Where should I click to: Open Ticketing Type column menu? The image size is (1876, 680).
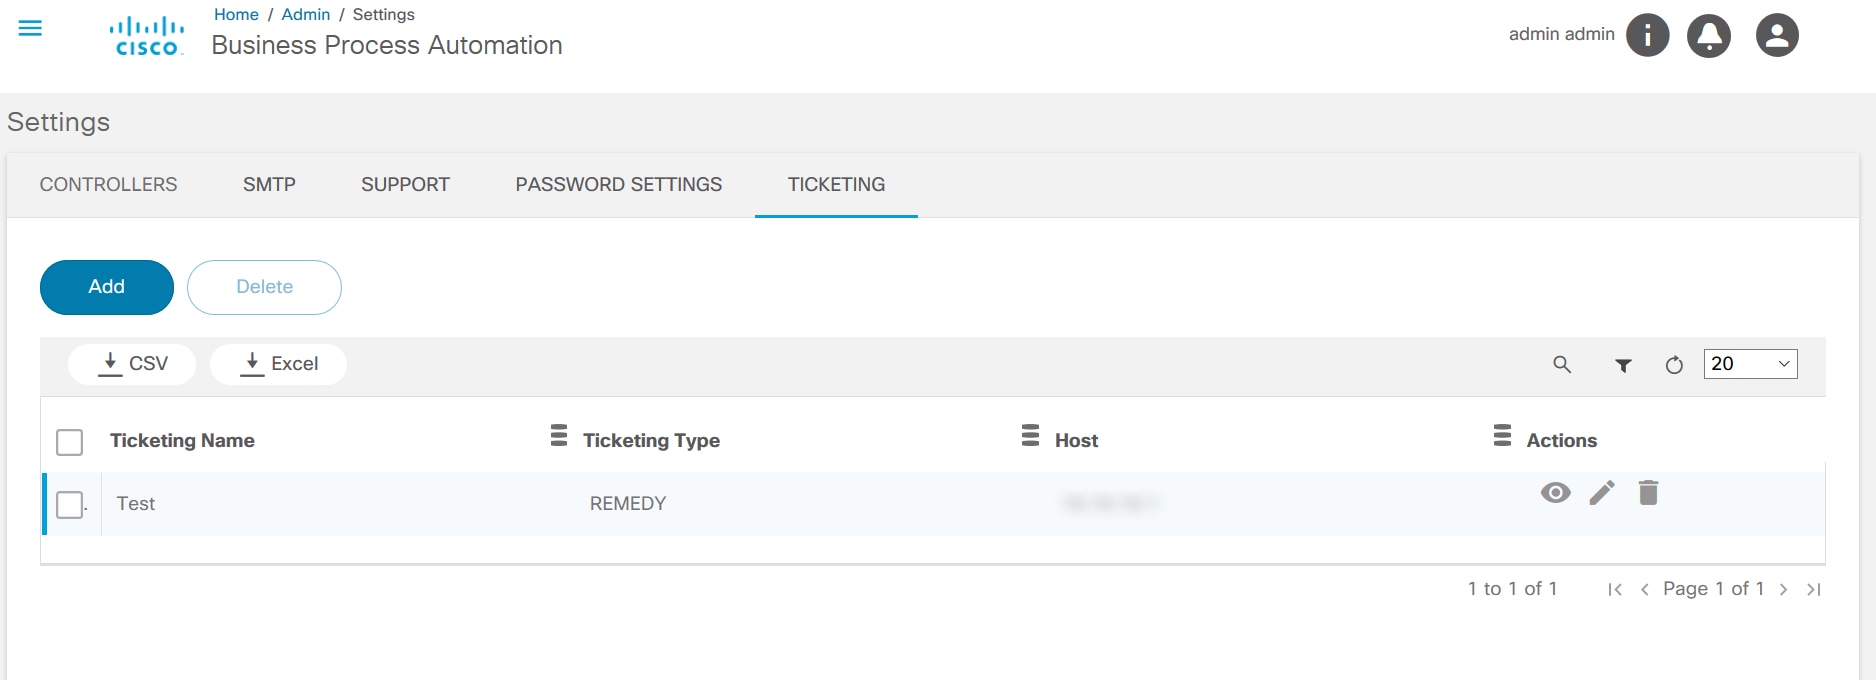point(1030,436)
